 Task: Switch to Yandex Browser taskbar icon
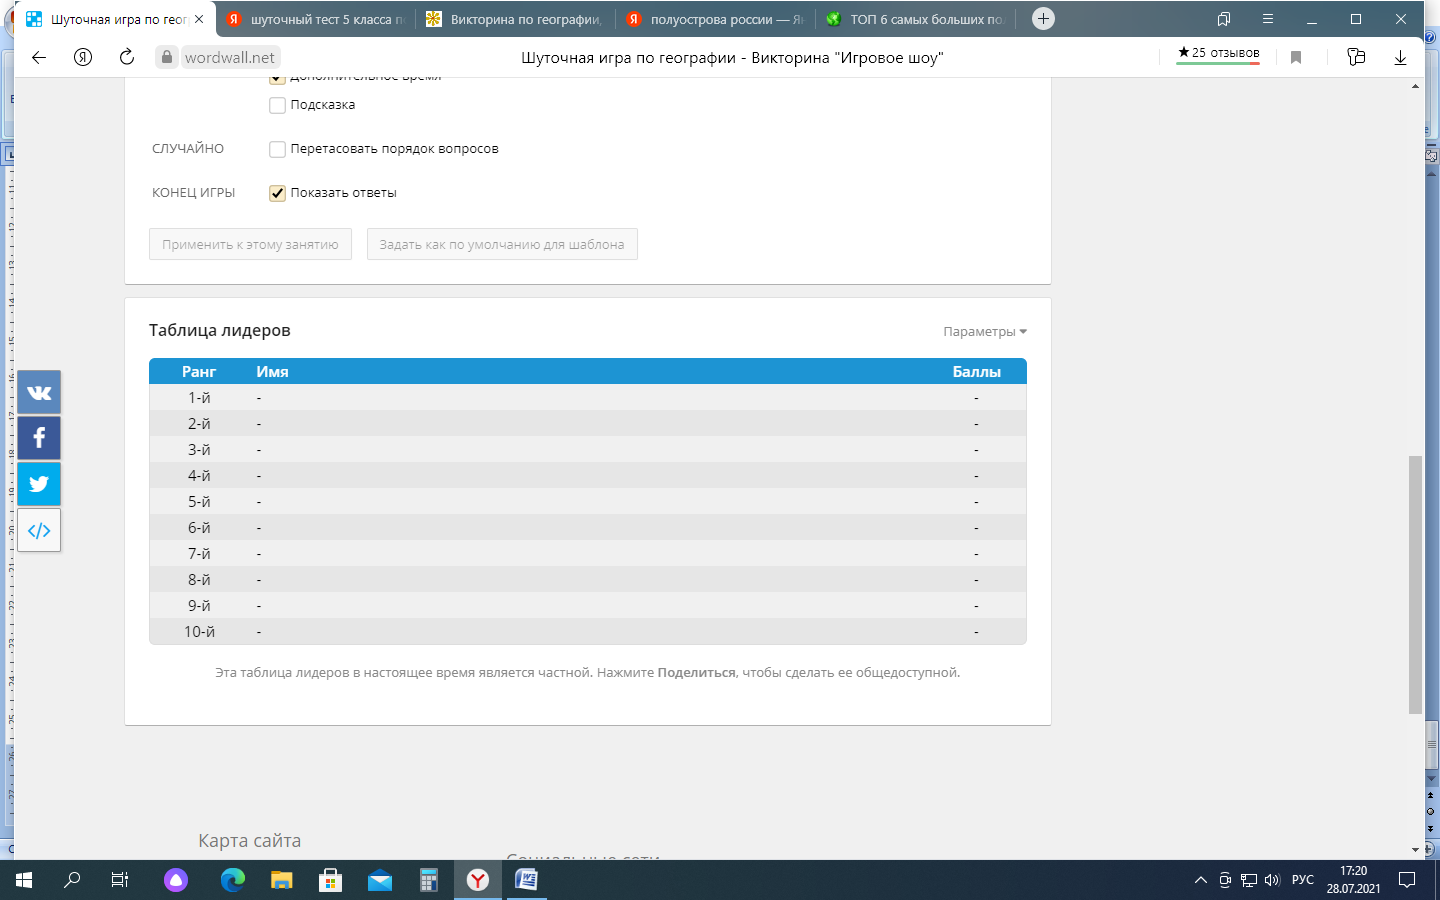click(x=478, y=880)
